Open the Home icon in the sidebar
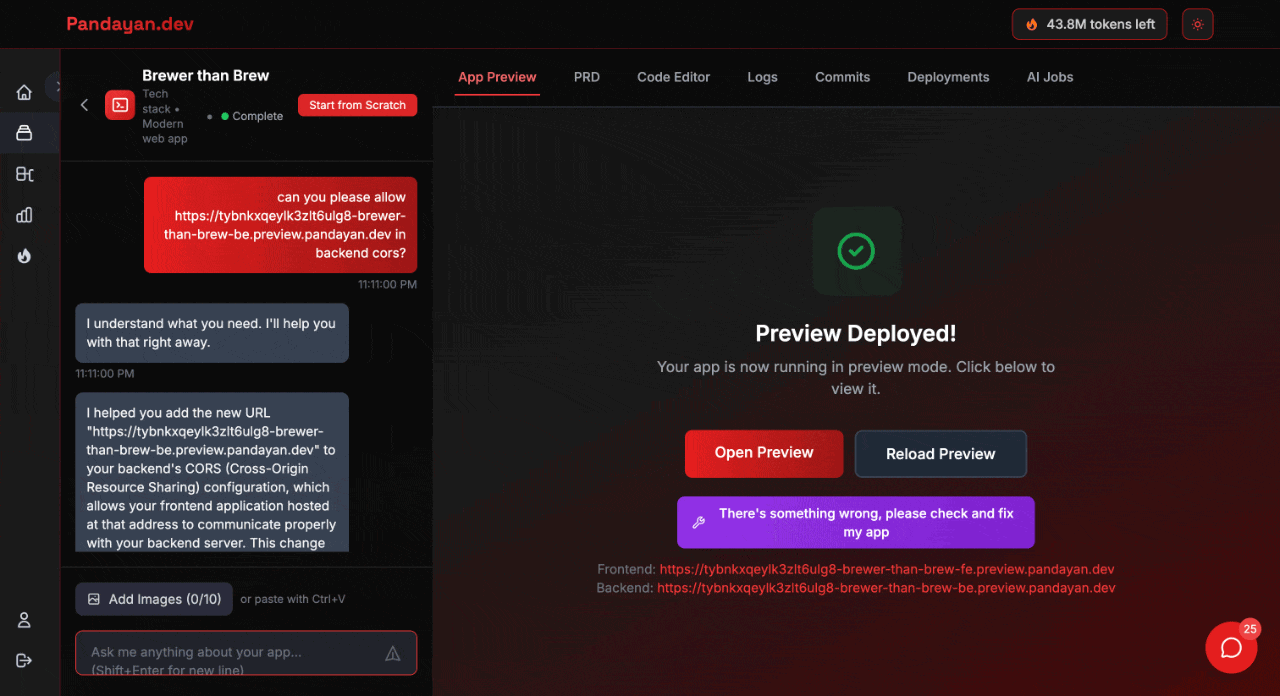1280x696 pixels. click(x=23, y=91)
